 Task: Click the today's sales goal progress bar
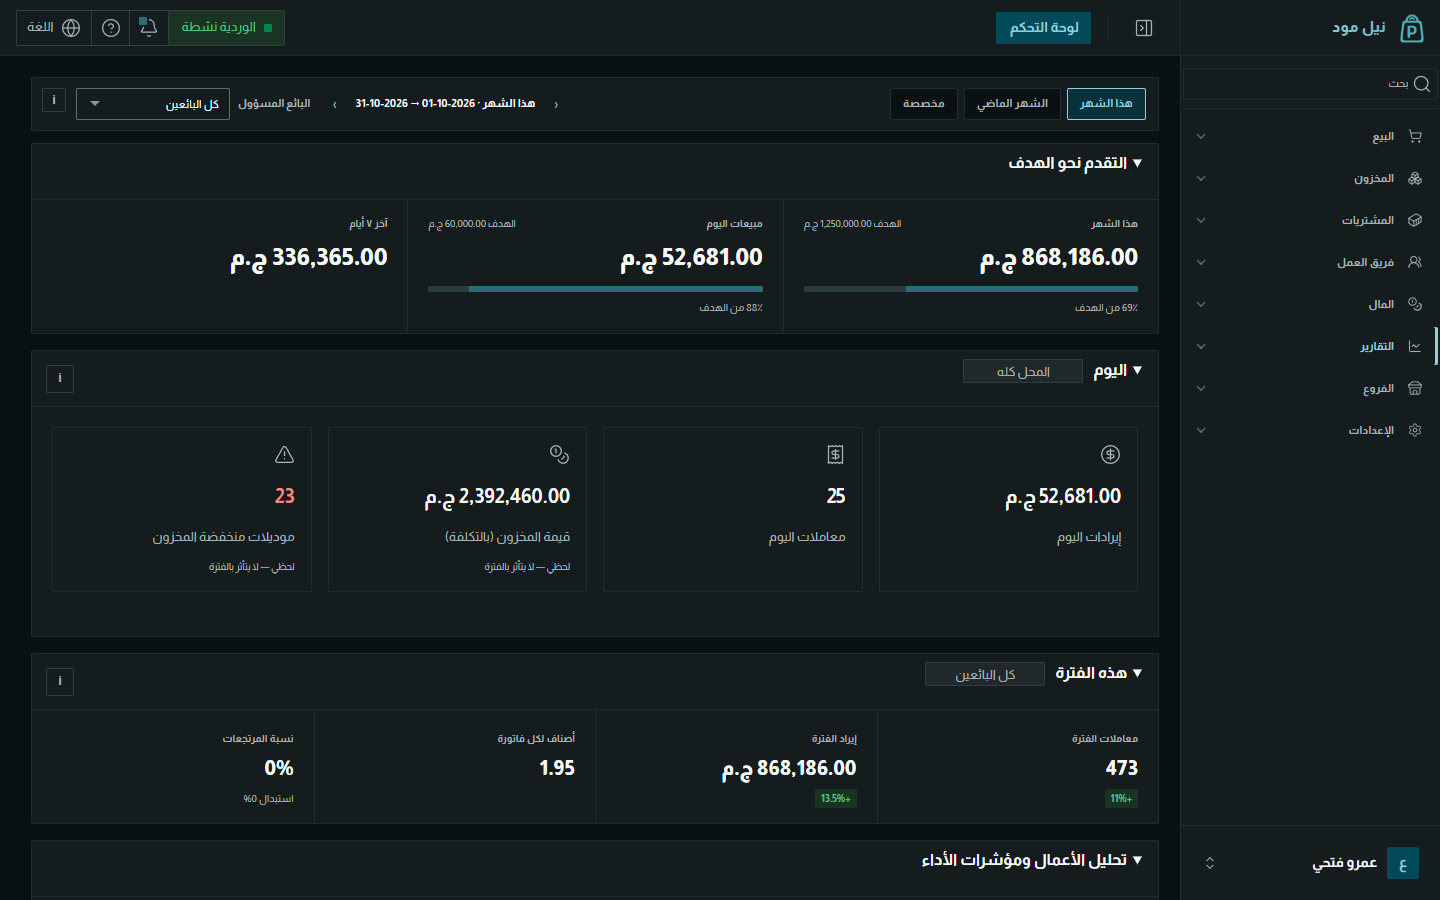(x=595, y=289)
